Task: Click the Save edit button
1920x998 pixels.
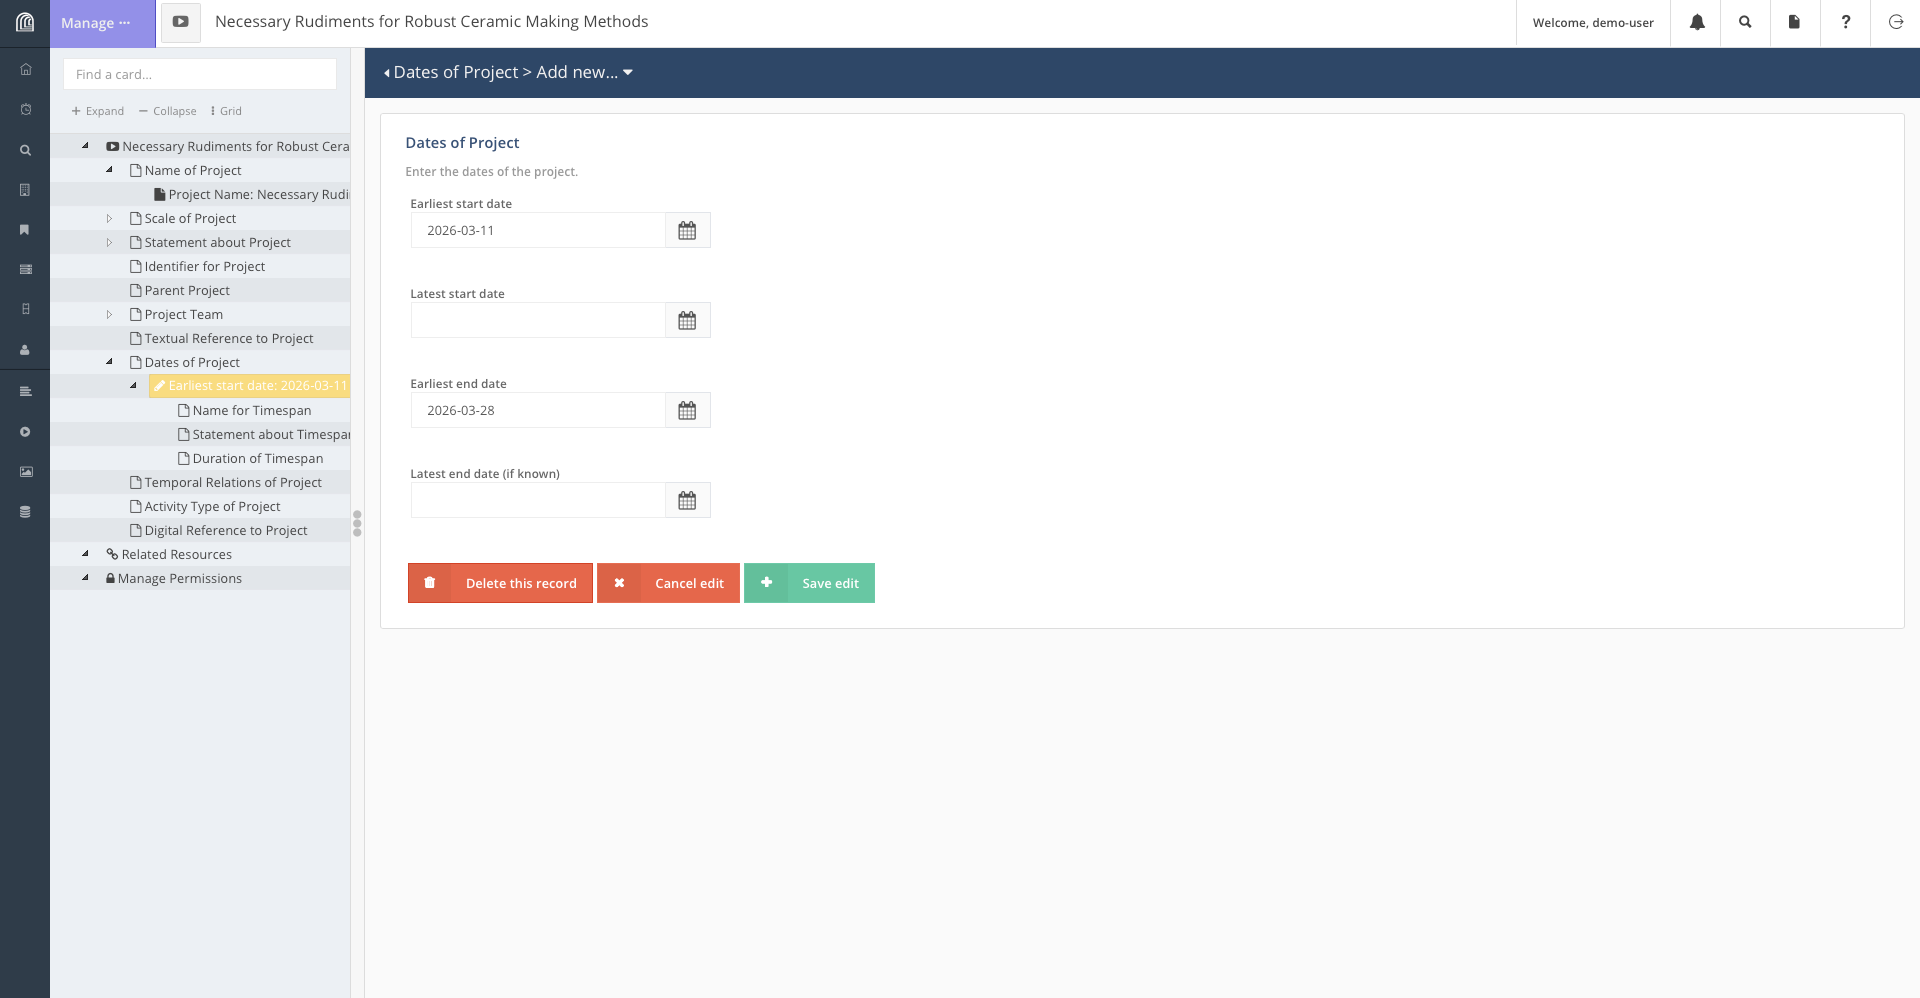Action: click(x=809, y=583)
